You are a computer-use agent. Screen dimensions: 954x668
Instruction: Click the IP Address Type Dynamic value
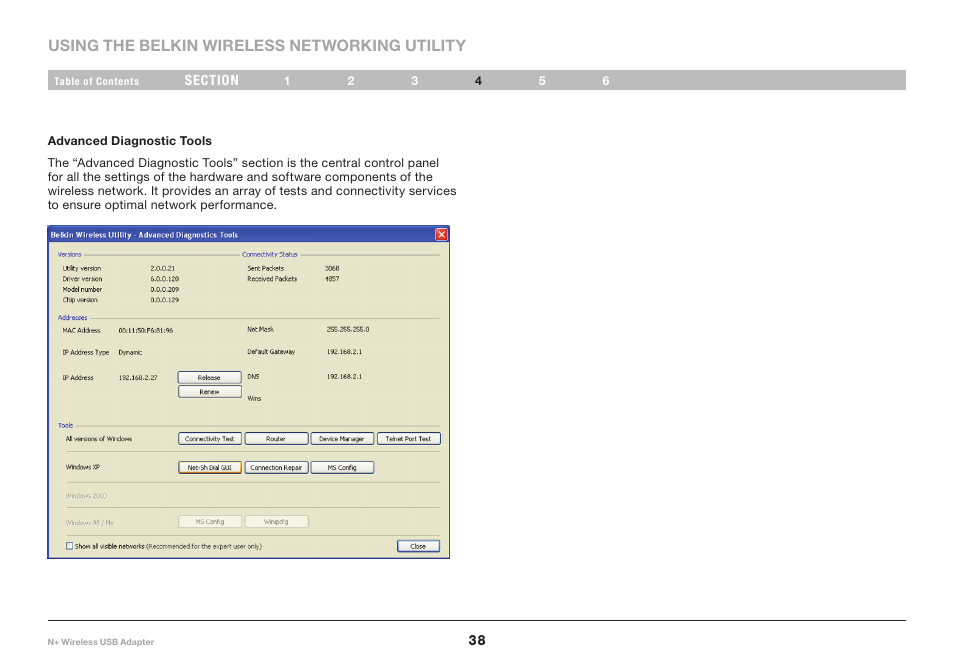(130, 352)
